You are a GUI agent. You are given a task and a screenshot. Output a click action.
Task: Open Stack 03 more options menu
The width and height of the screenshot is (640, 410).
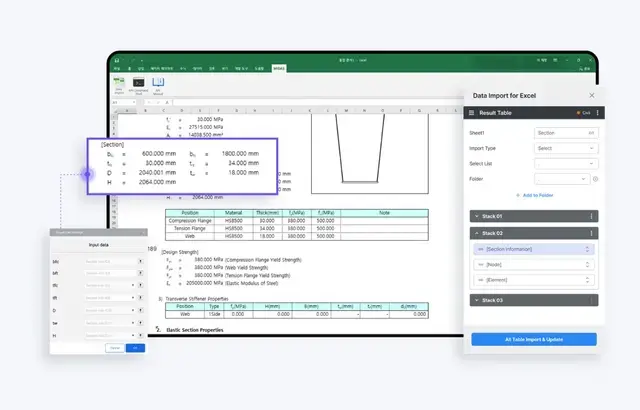(591, 300)
